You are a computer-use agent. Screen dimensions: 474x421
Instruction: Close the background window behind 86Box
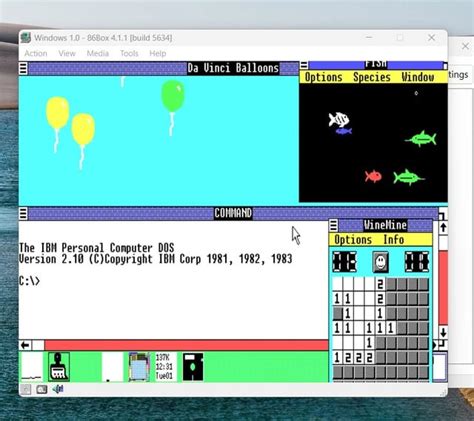click(465, 46)
